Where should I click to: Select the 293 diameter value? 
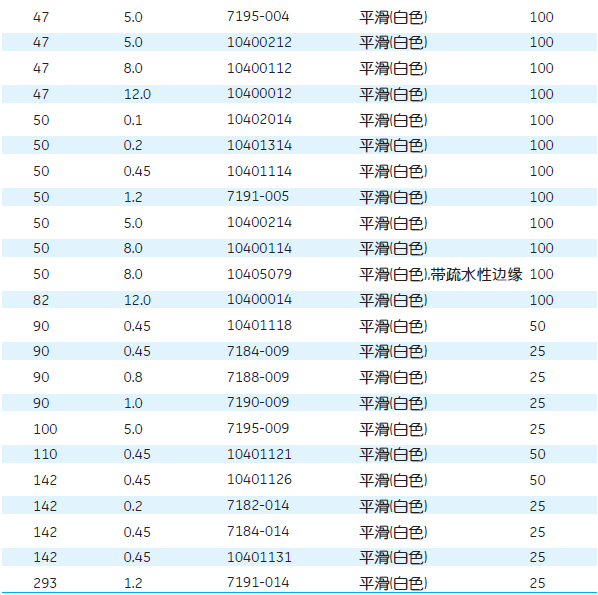(x=45, y=583)
